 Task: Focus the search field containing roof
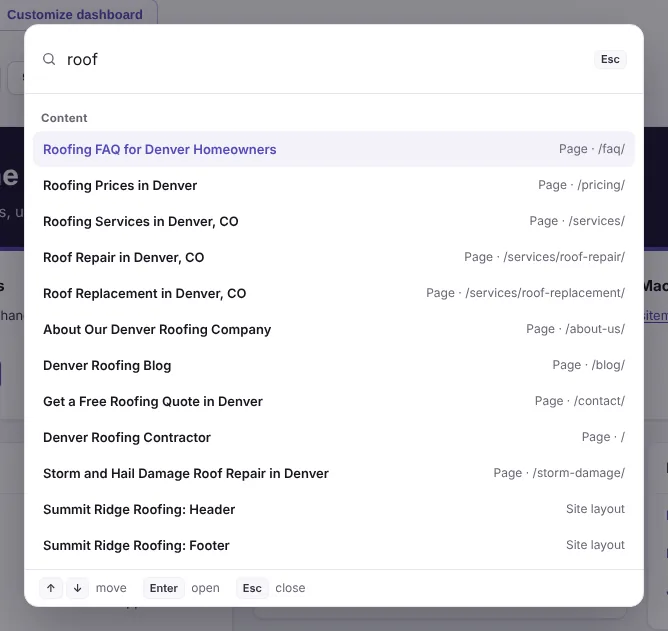(x=324, y=59)
